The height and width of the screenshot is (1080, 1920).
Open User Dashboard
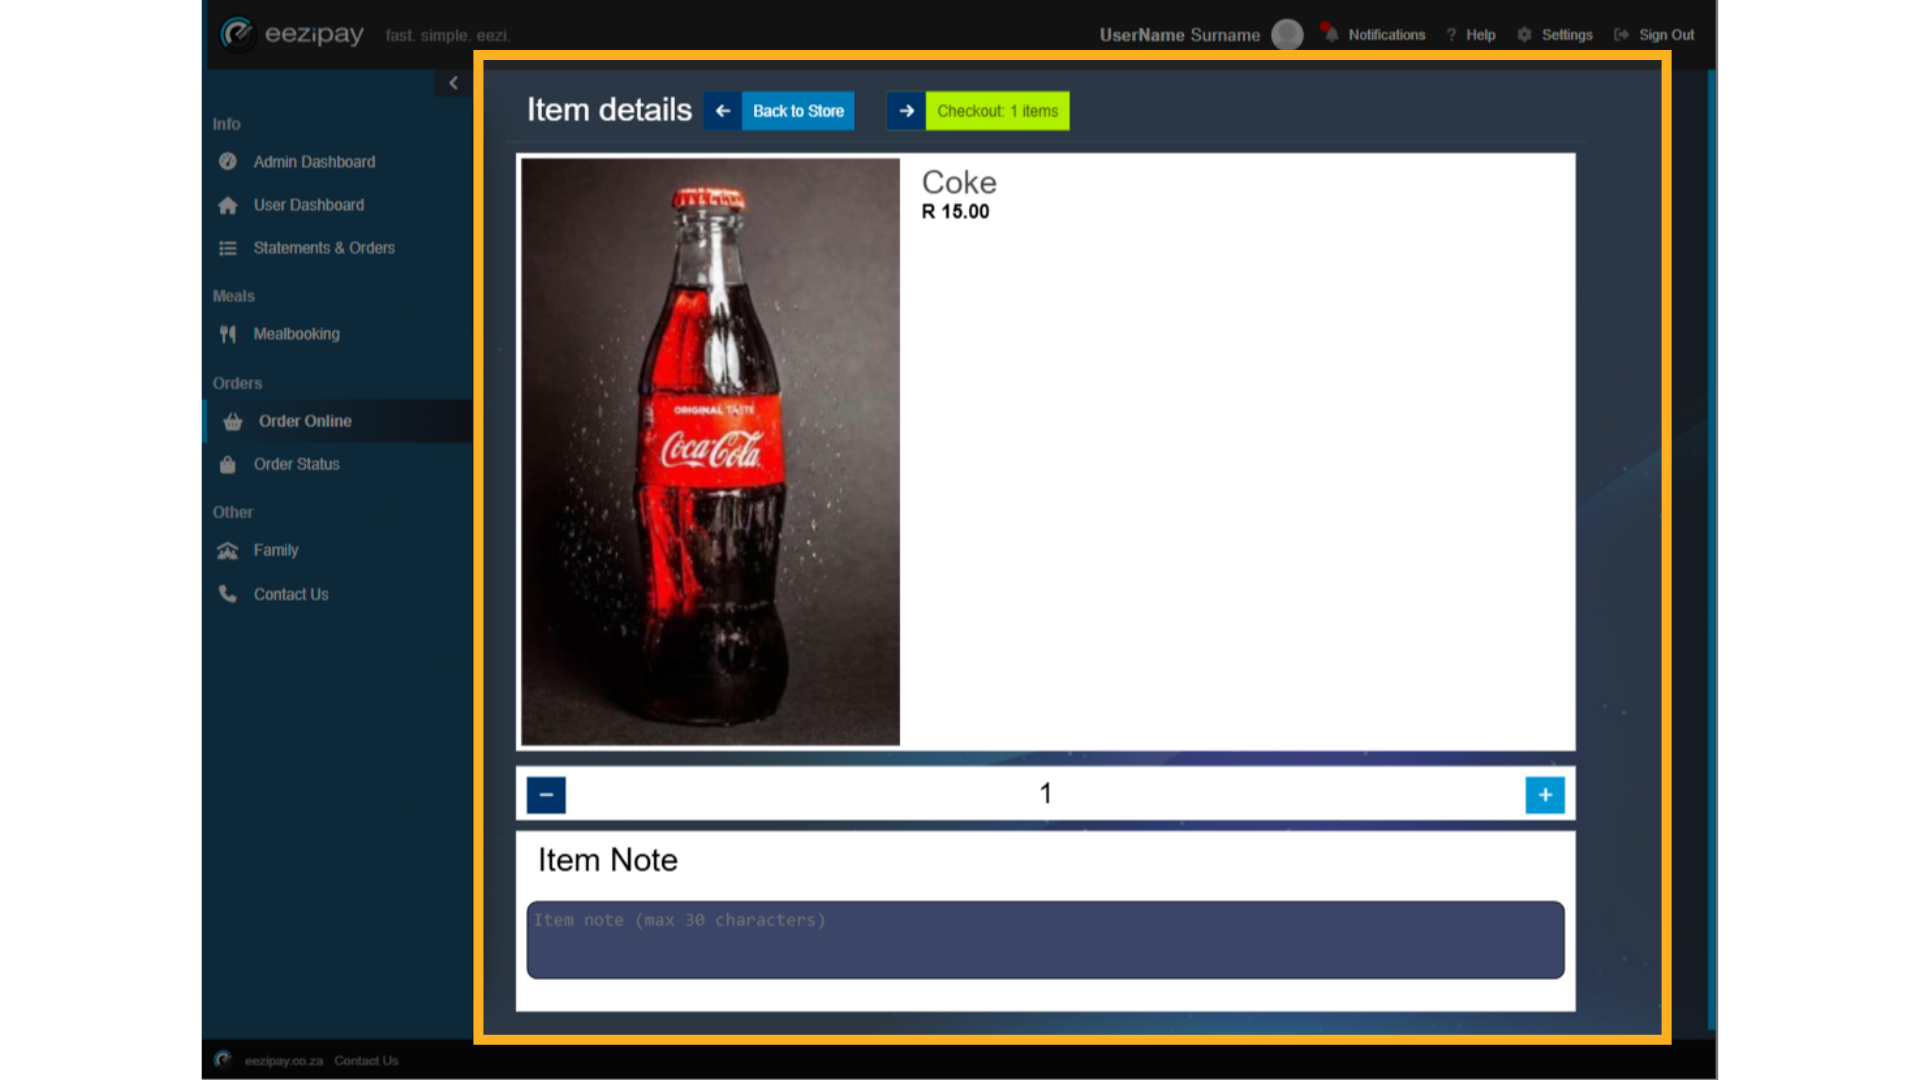click(x=309, y=205)
